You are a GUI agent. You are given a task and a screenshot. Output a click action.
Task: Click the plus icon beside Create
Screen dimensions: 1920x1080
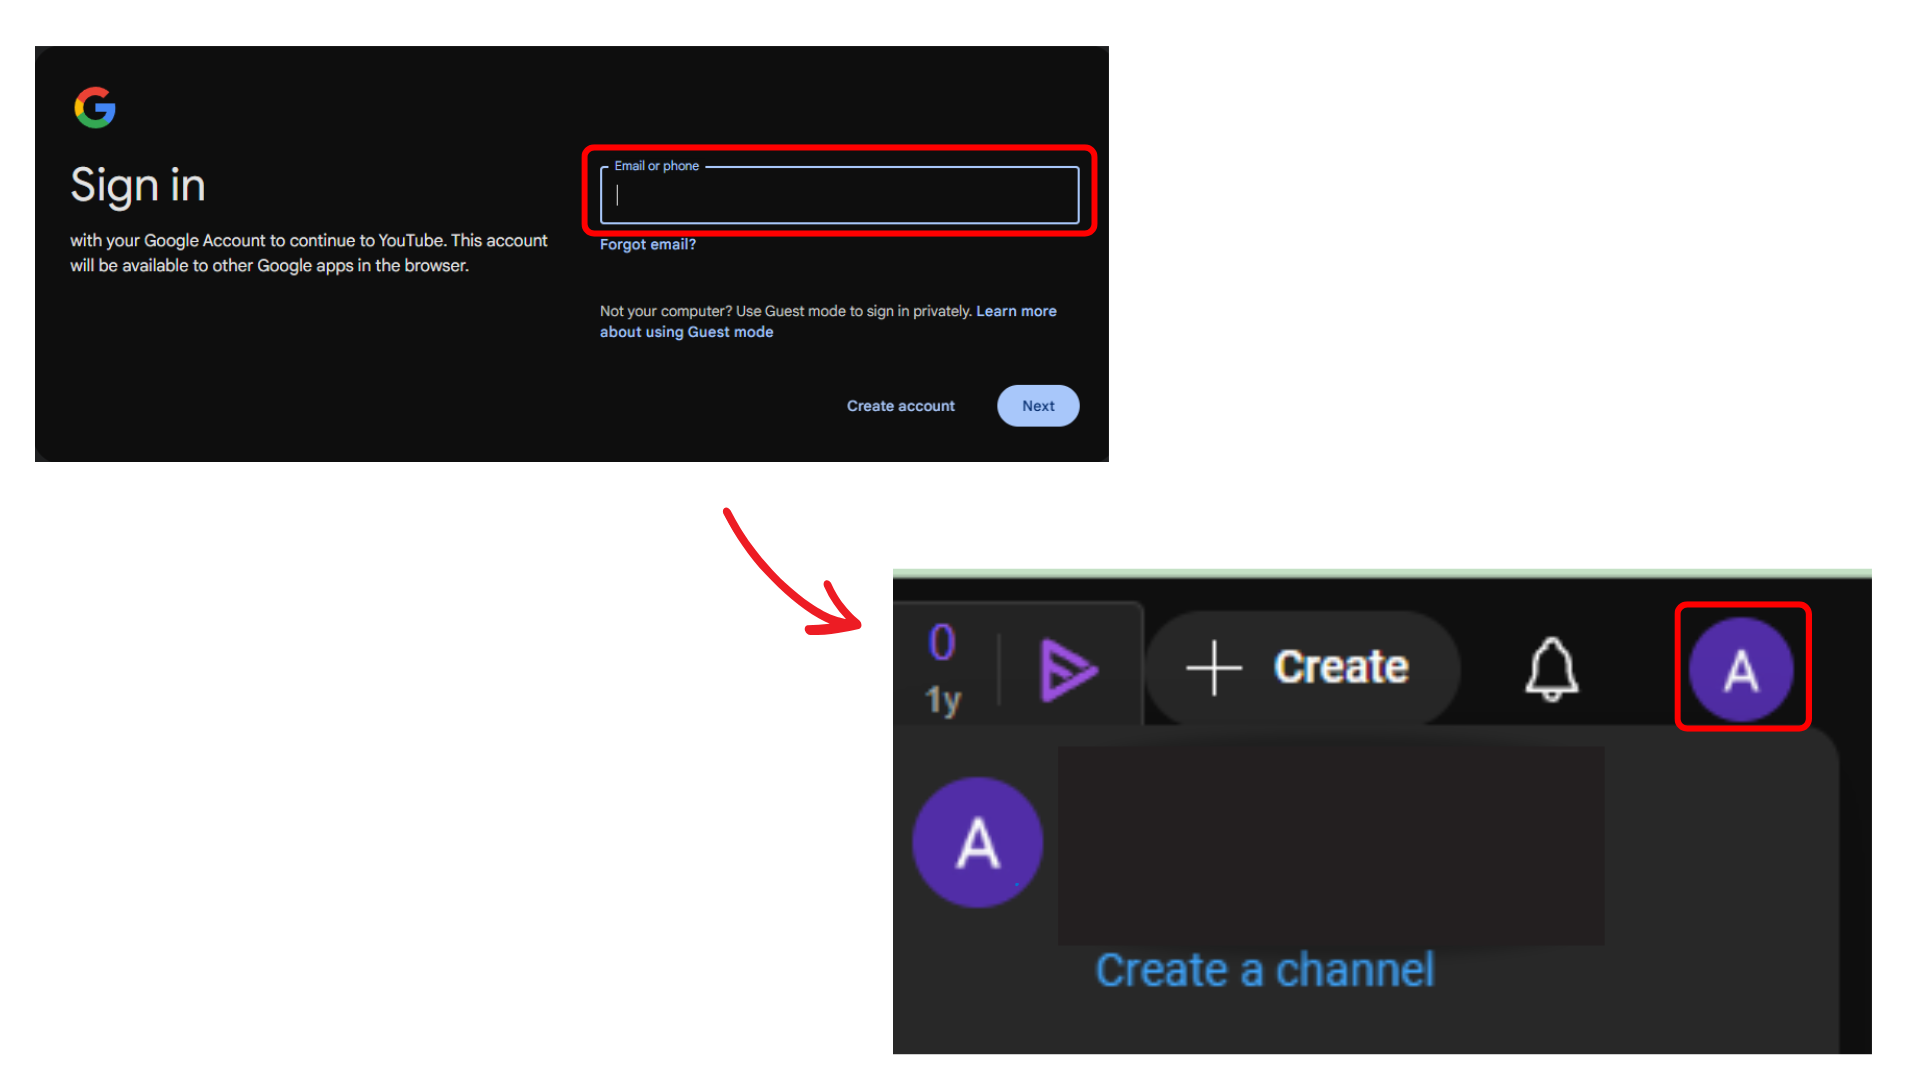coord(1213,668)
